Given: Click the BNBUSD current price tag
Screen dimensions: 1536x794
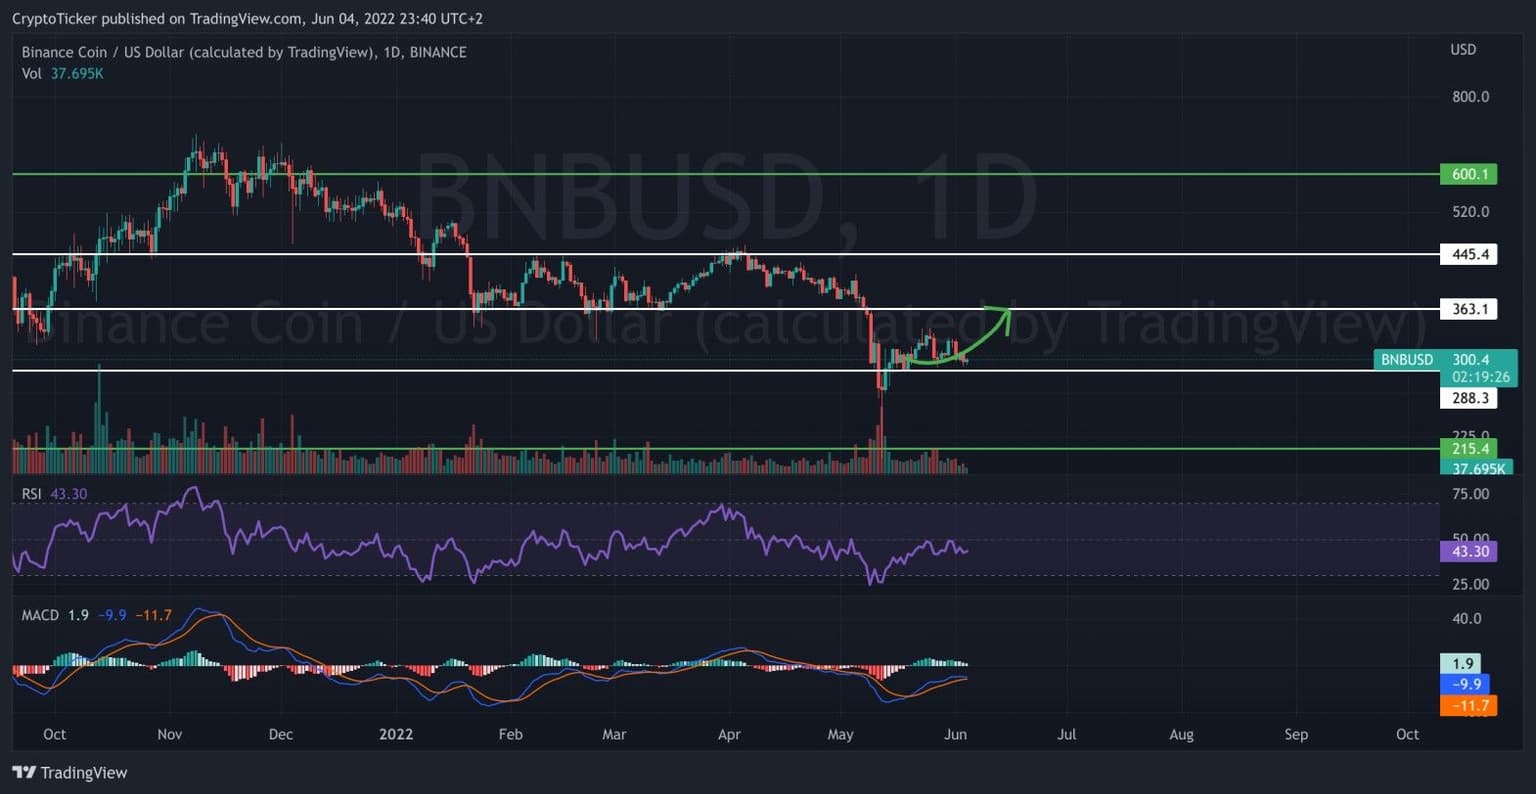Looking at the screenshot, I should (1444, 360).
